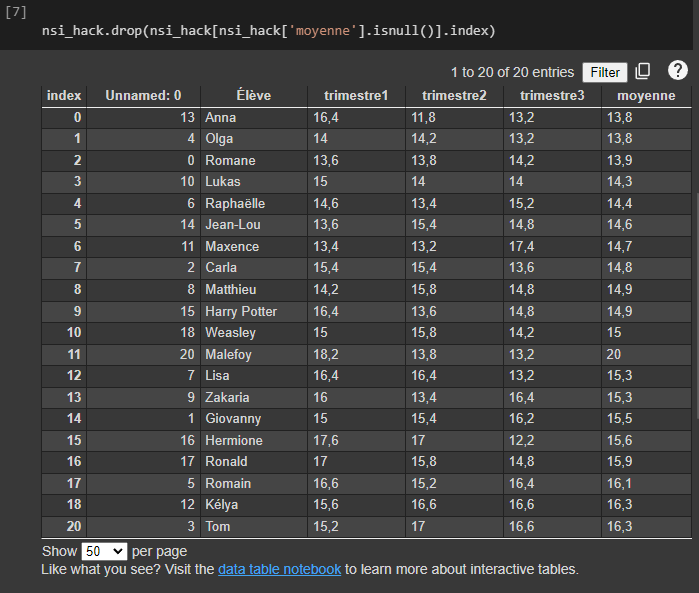The image size is (699, 593).
Task: Sort by the index column header
Action: [64, 96]
